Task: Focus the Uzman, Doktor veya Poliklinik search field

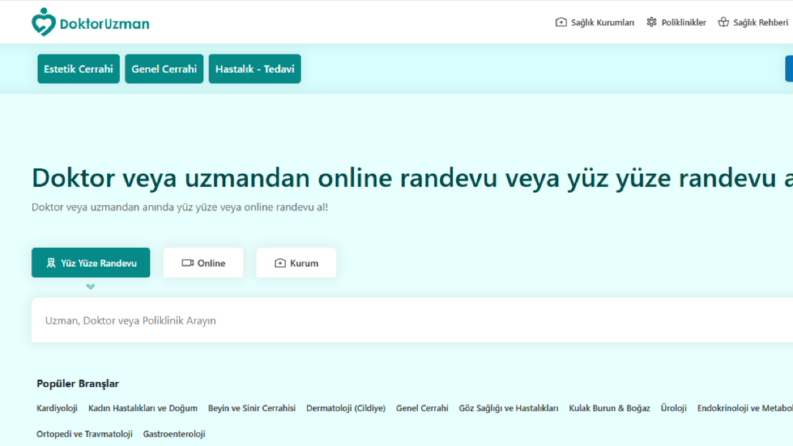Action: click(412, 320)
